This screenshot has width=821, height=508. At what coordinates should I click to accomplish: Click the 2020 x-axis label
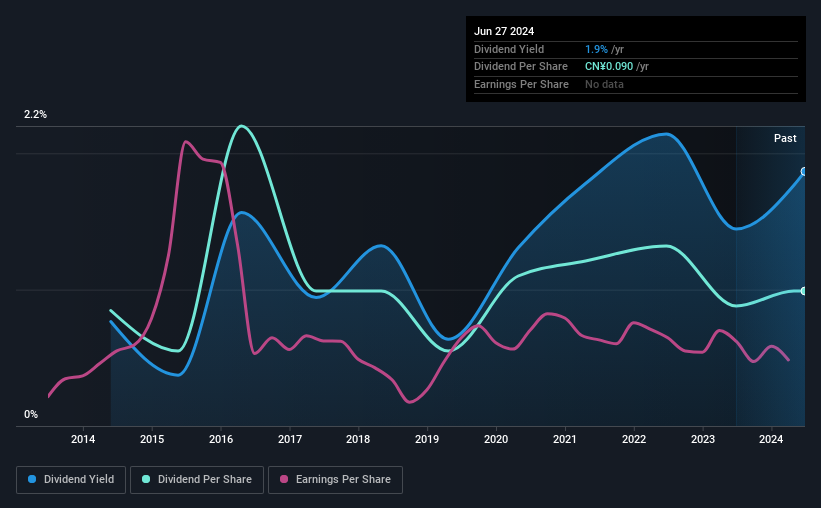coord(496,439)
